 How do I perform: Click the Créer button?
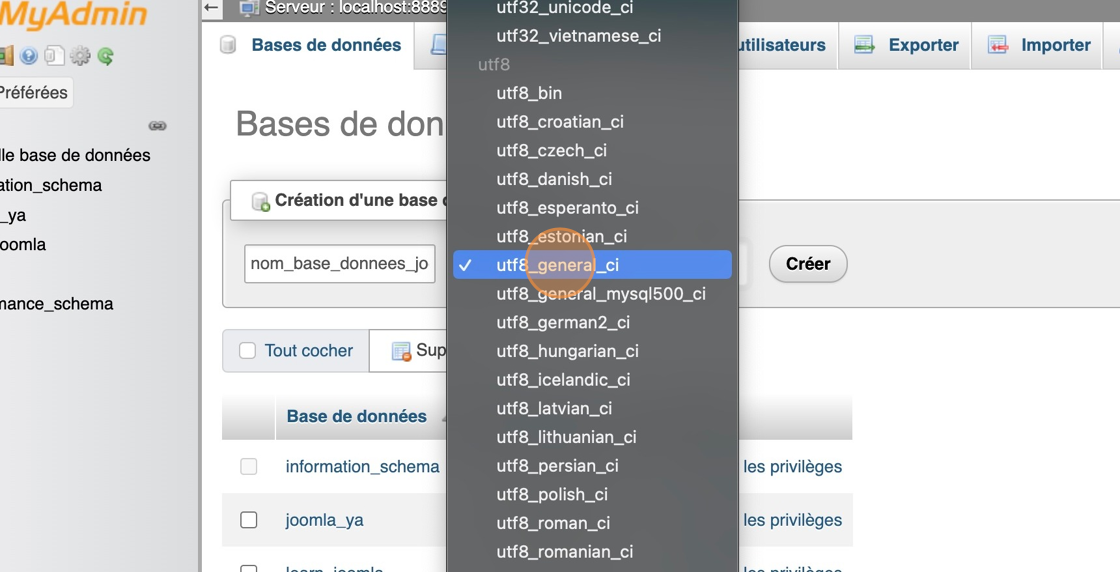[808, 264]
